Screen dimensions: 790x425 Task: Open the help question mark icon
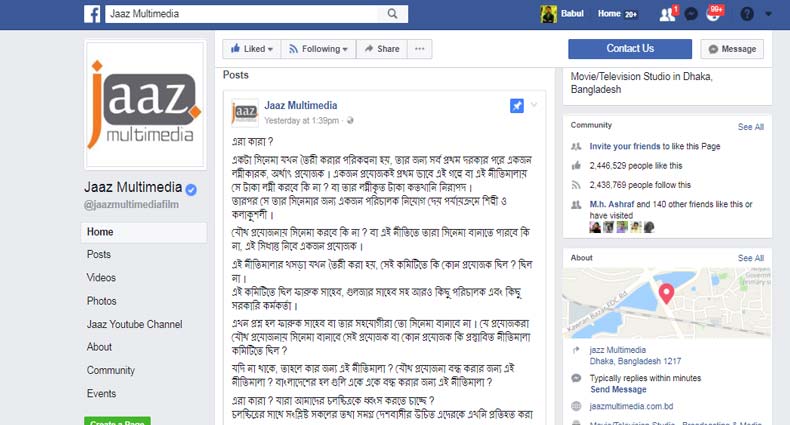747,14
